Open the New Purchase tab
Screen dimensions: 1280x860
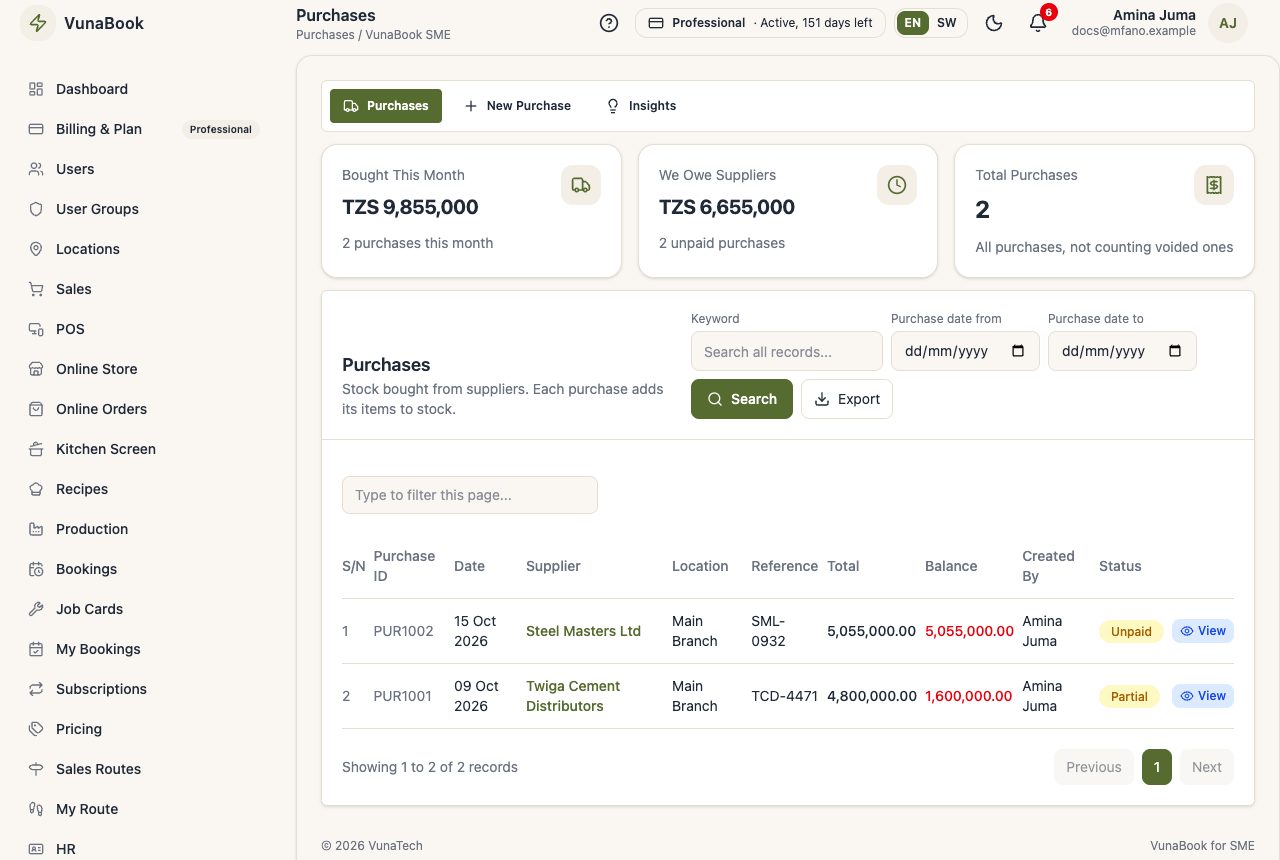point(518,106)
